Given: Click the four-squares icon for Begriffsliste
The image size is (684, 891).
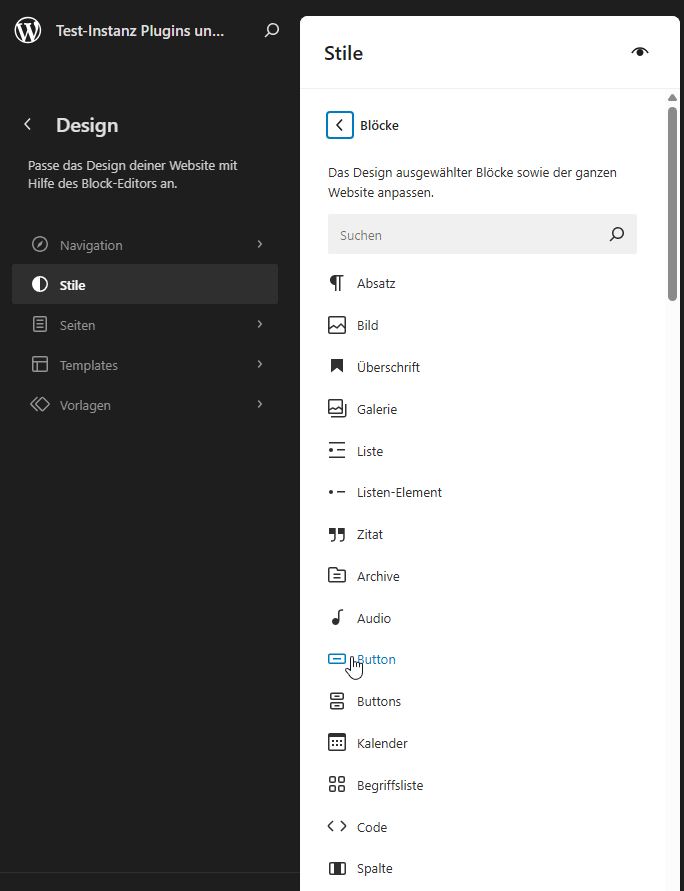Looking at the screenshot, I should point(337,785).
